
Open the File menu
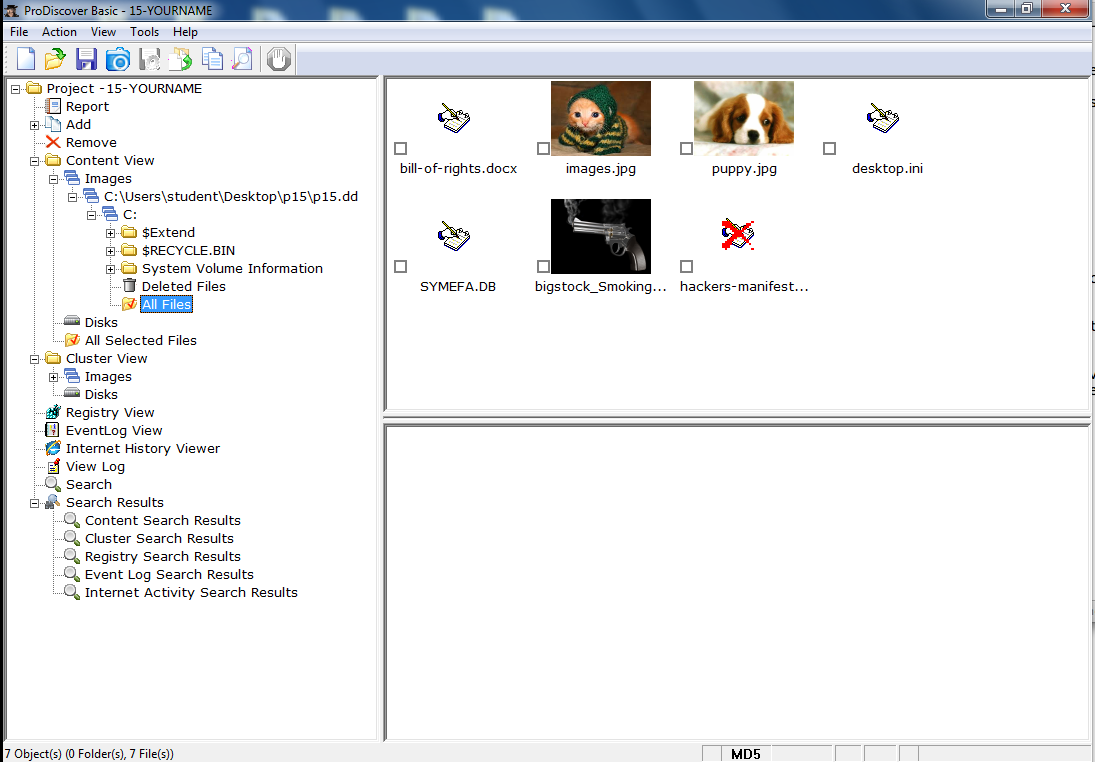coord(19,32)
